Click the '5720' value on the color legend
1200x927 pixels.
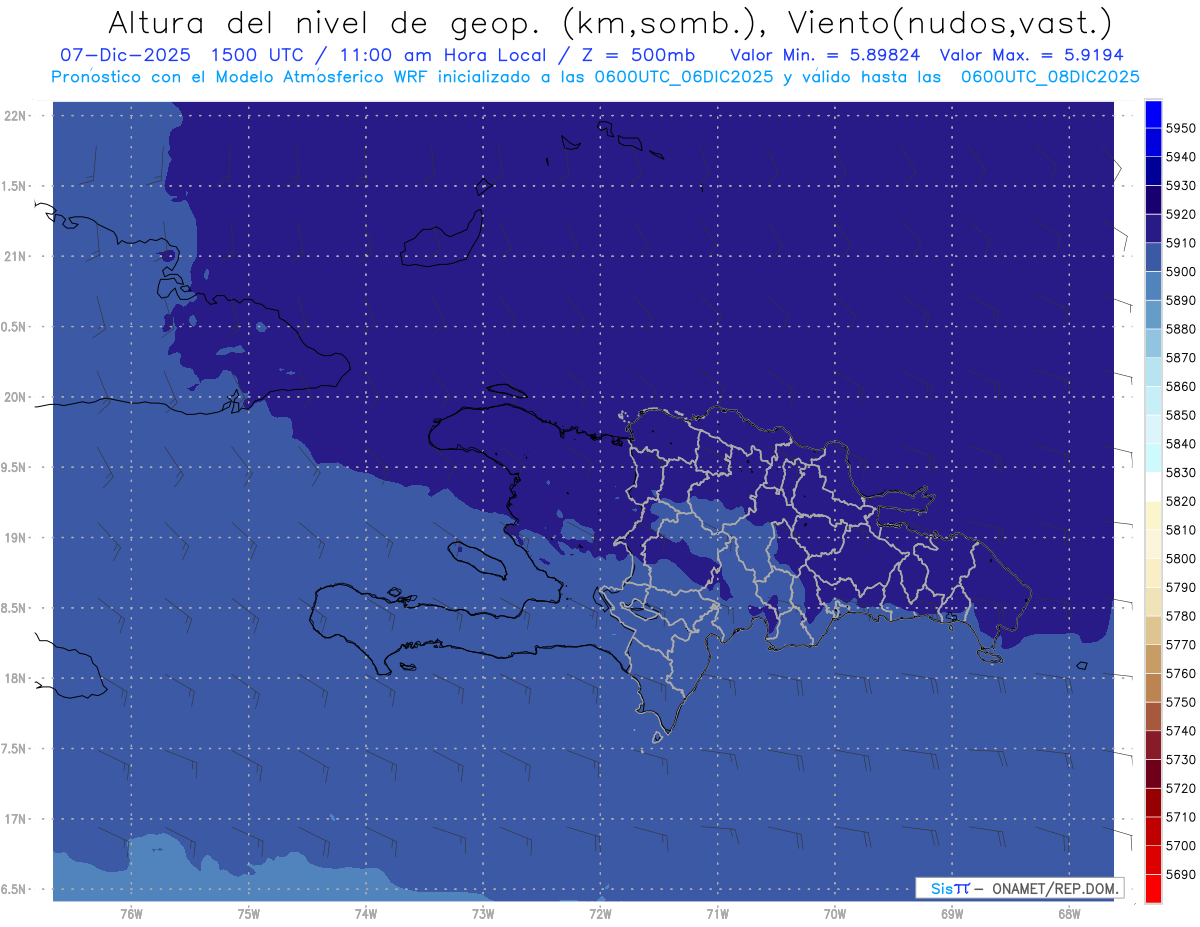1180,788
